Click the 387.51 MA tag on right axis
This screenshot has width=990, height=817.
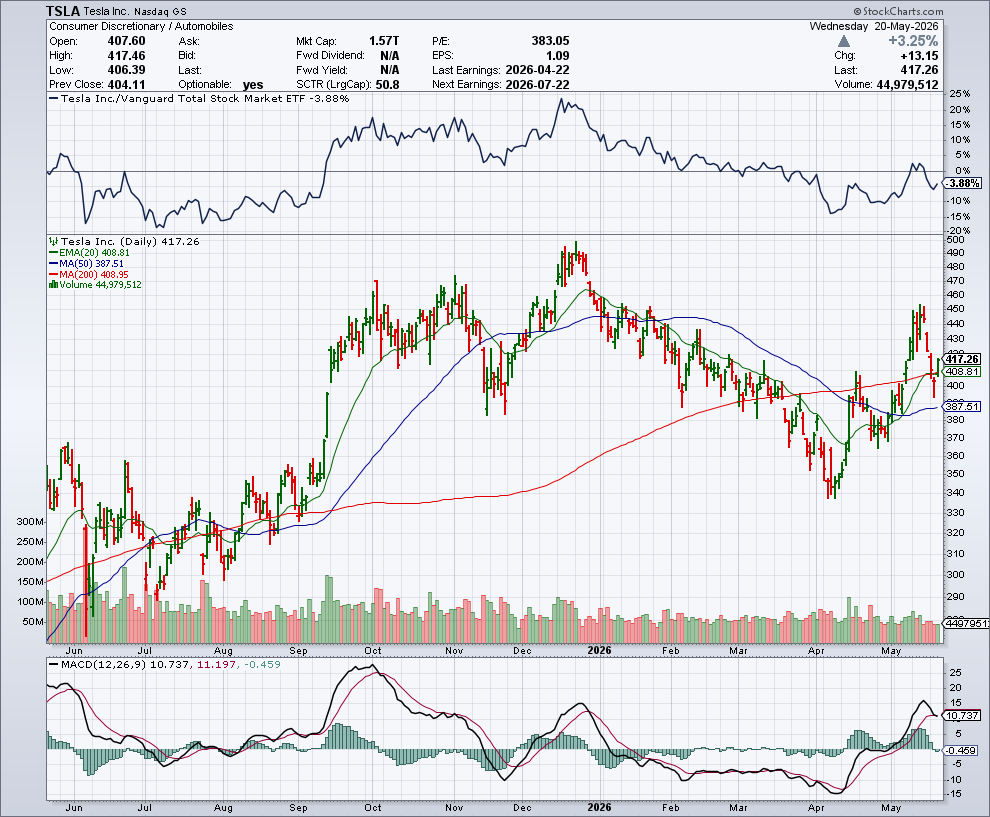[962, 407]
